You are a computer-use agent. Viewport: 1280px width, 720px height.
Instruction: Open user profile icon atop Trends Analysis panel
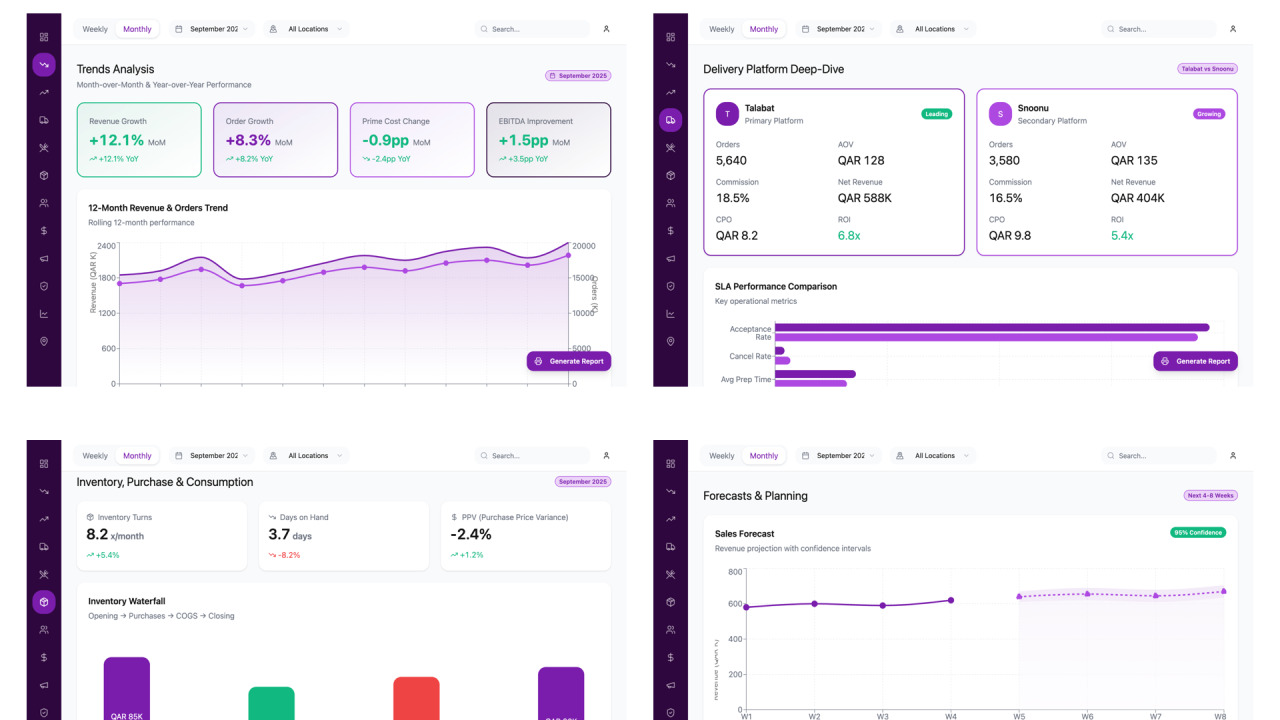pyautogui.click(x=606, y=29)
